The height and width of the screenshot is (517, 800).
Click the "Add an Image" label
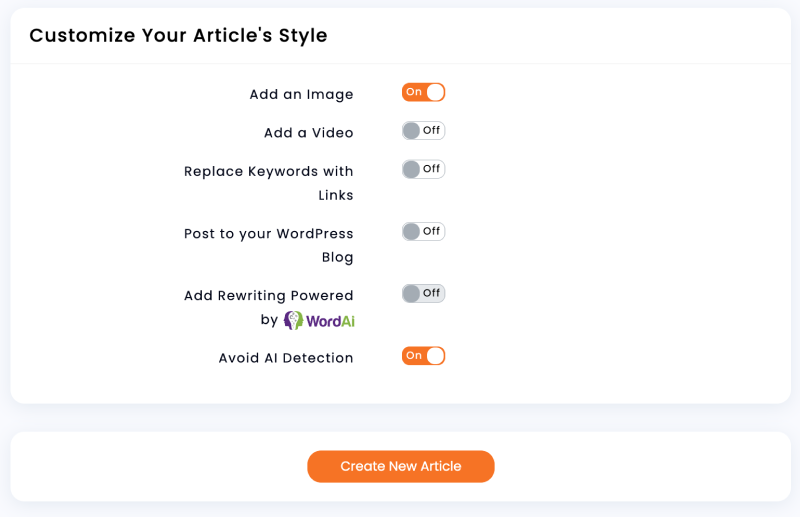point(301,95)
